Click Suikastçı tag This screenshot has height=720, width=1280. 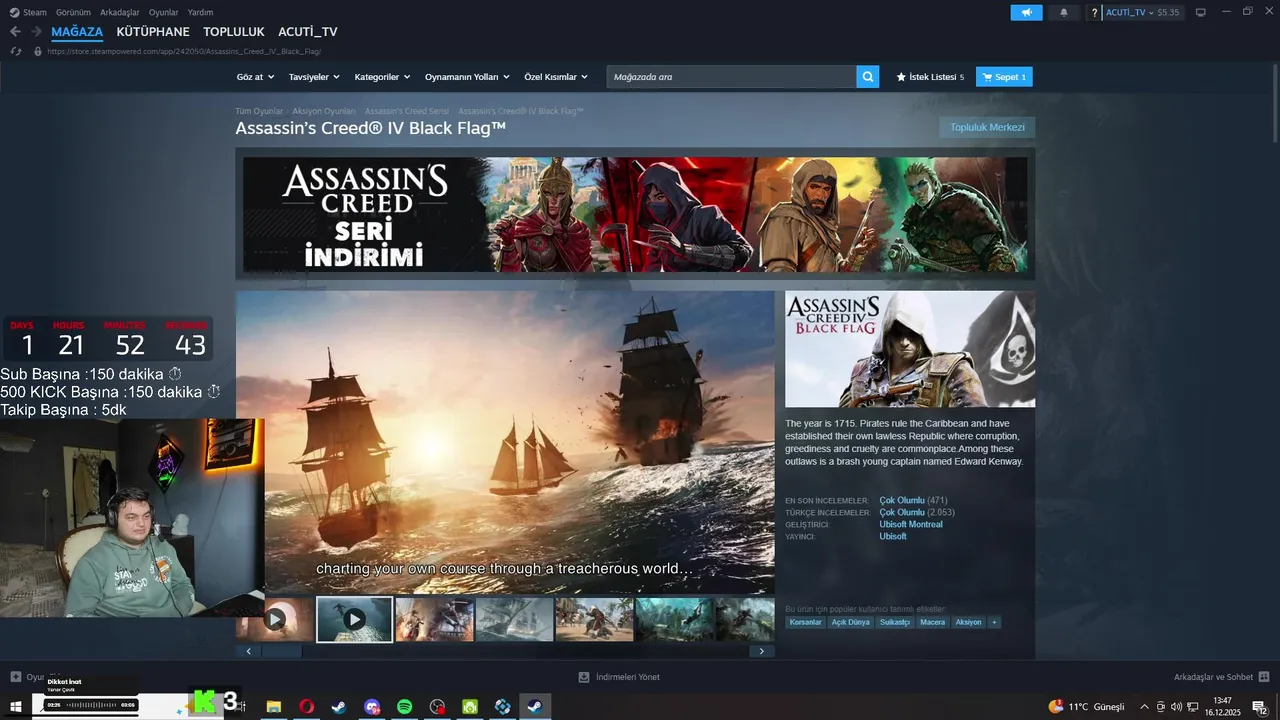click(x=895, y=622)
